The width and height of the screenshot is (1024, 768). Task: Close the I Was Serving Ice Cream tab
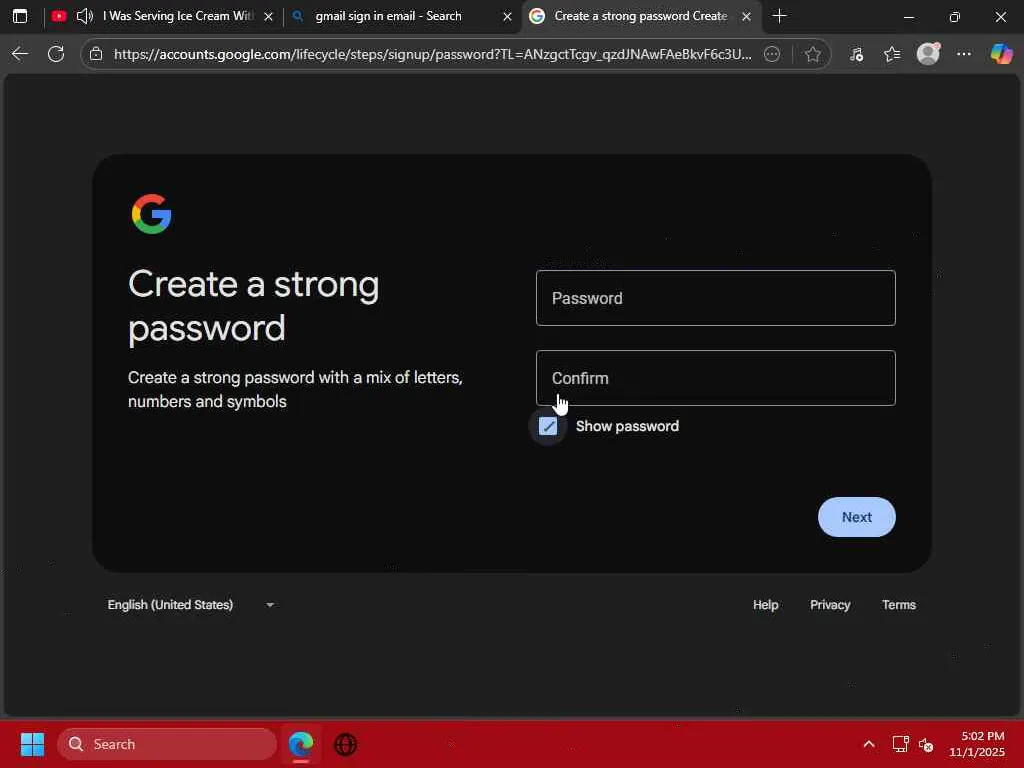(x=268, y=16)
